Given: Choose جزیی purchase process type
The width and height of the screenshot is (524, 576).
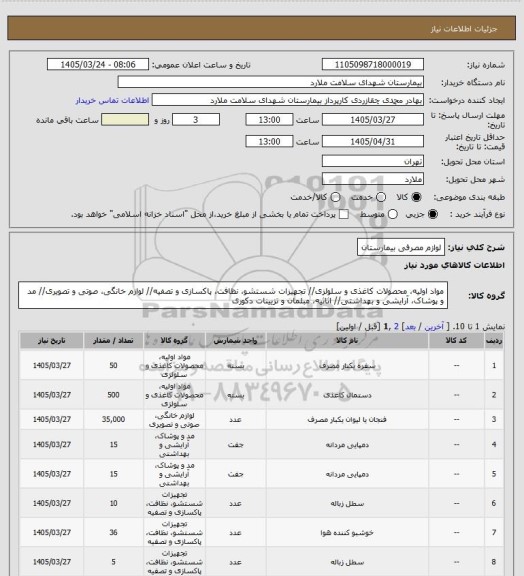Looking at the screenshot, I should [433, 214].
